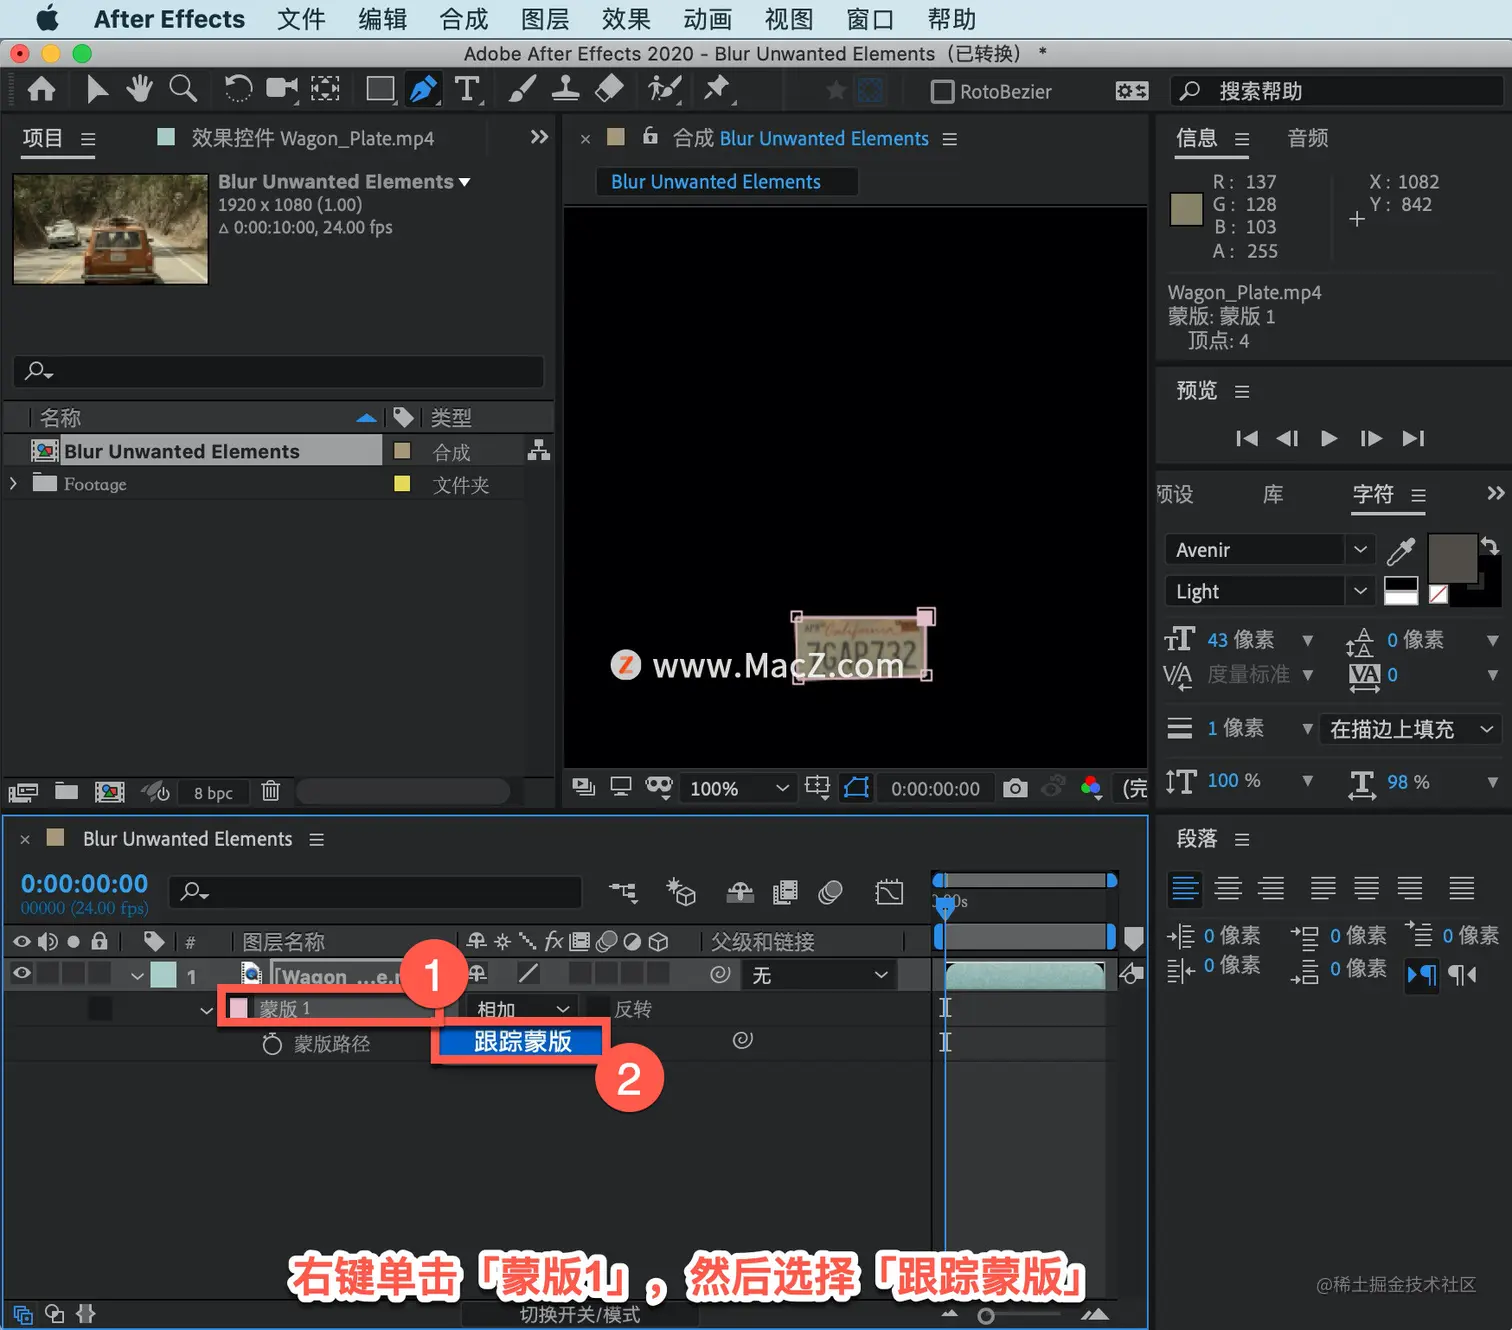Choose 跟踪蒙版 from context menu
Viewport: 1512px width, 1330px height.
(522, 1042)
